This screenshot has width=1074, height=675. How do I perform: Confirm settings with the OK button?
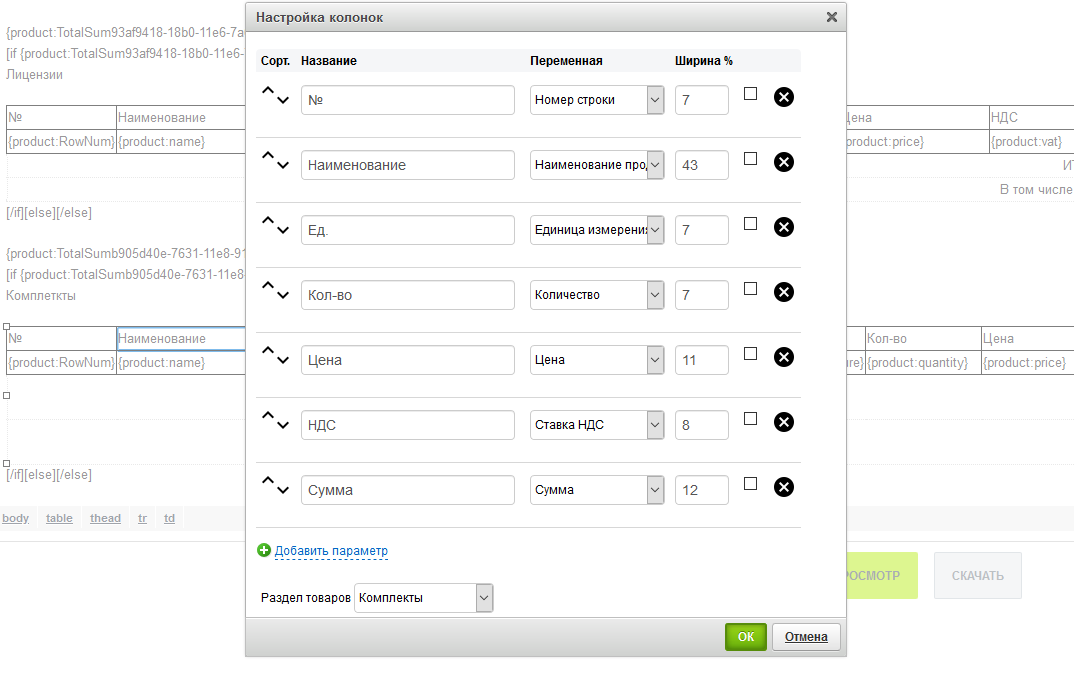745,637
